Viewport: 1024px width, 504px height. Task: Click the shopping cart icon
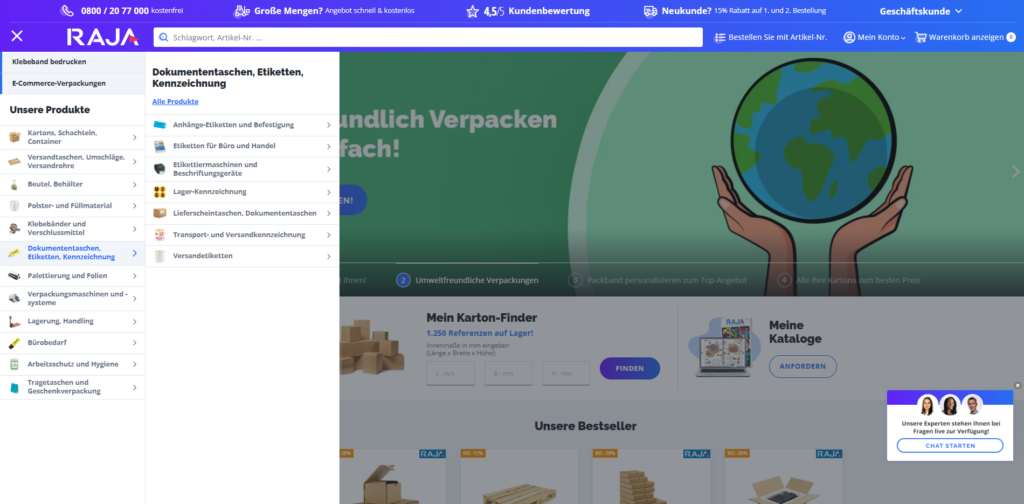920,37
